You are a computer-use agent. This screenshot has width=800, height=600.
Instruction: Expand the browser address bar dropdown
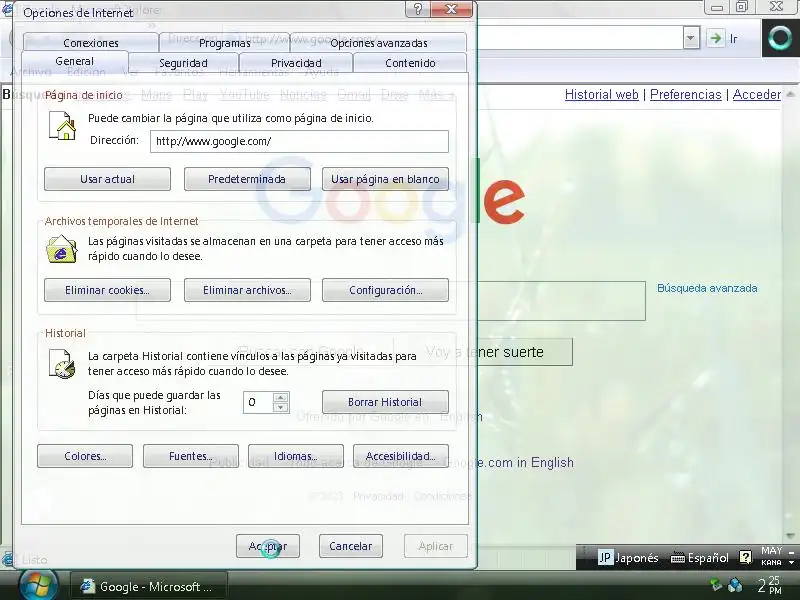[x=691, y=38]
